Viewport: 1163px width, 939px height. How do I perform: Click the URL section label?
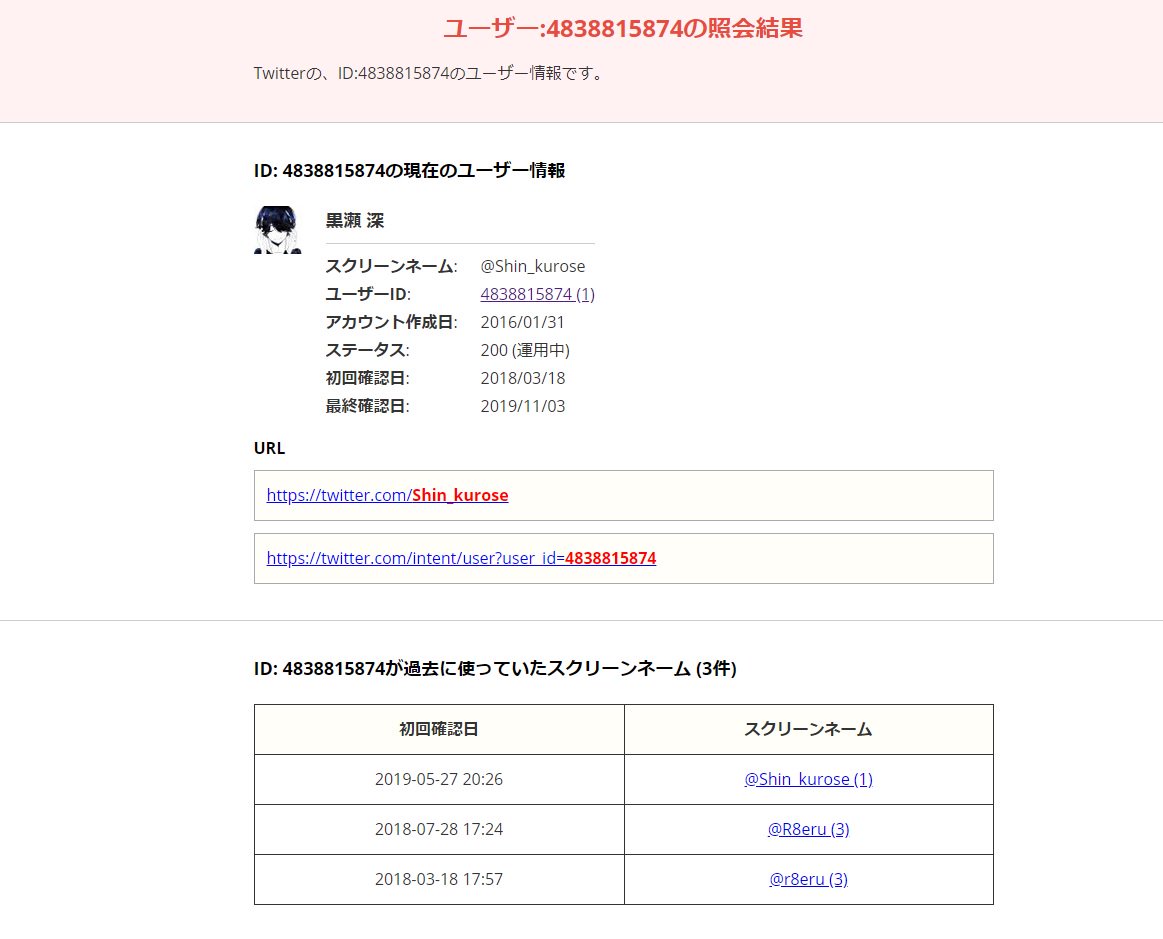click(269, 448)
